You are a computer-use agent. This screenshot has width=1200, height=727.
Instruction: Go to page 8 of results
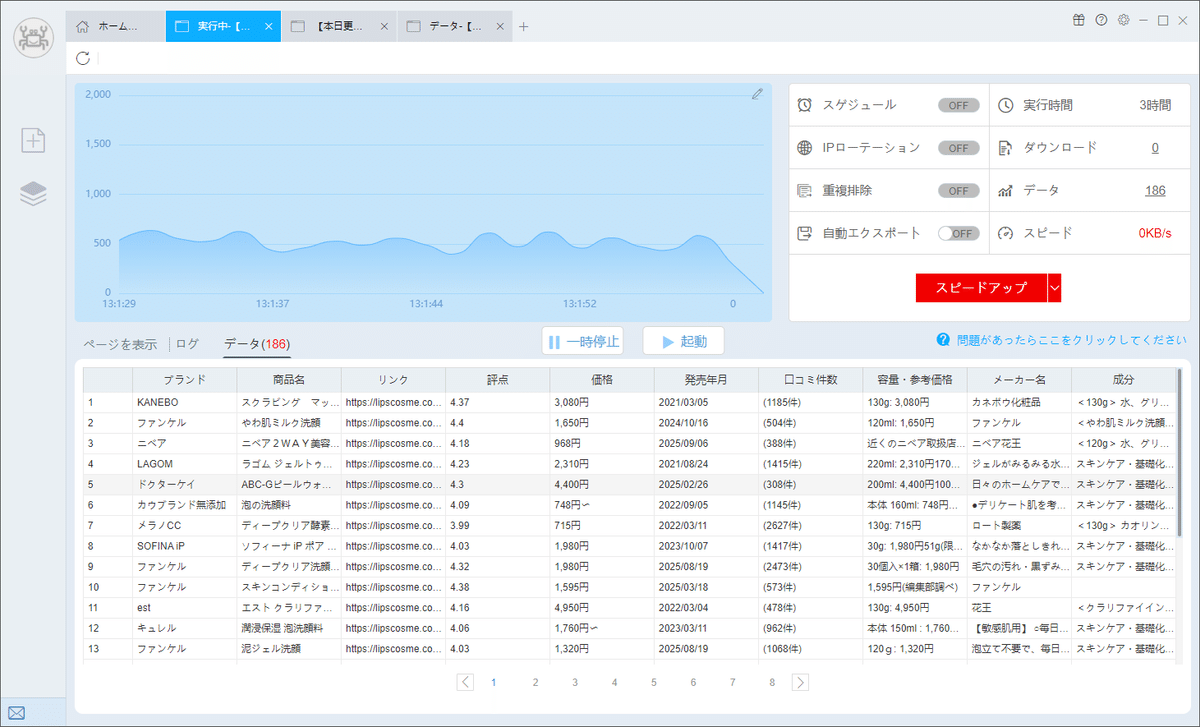772,682
